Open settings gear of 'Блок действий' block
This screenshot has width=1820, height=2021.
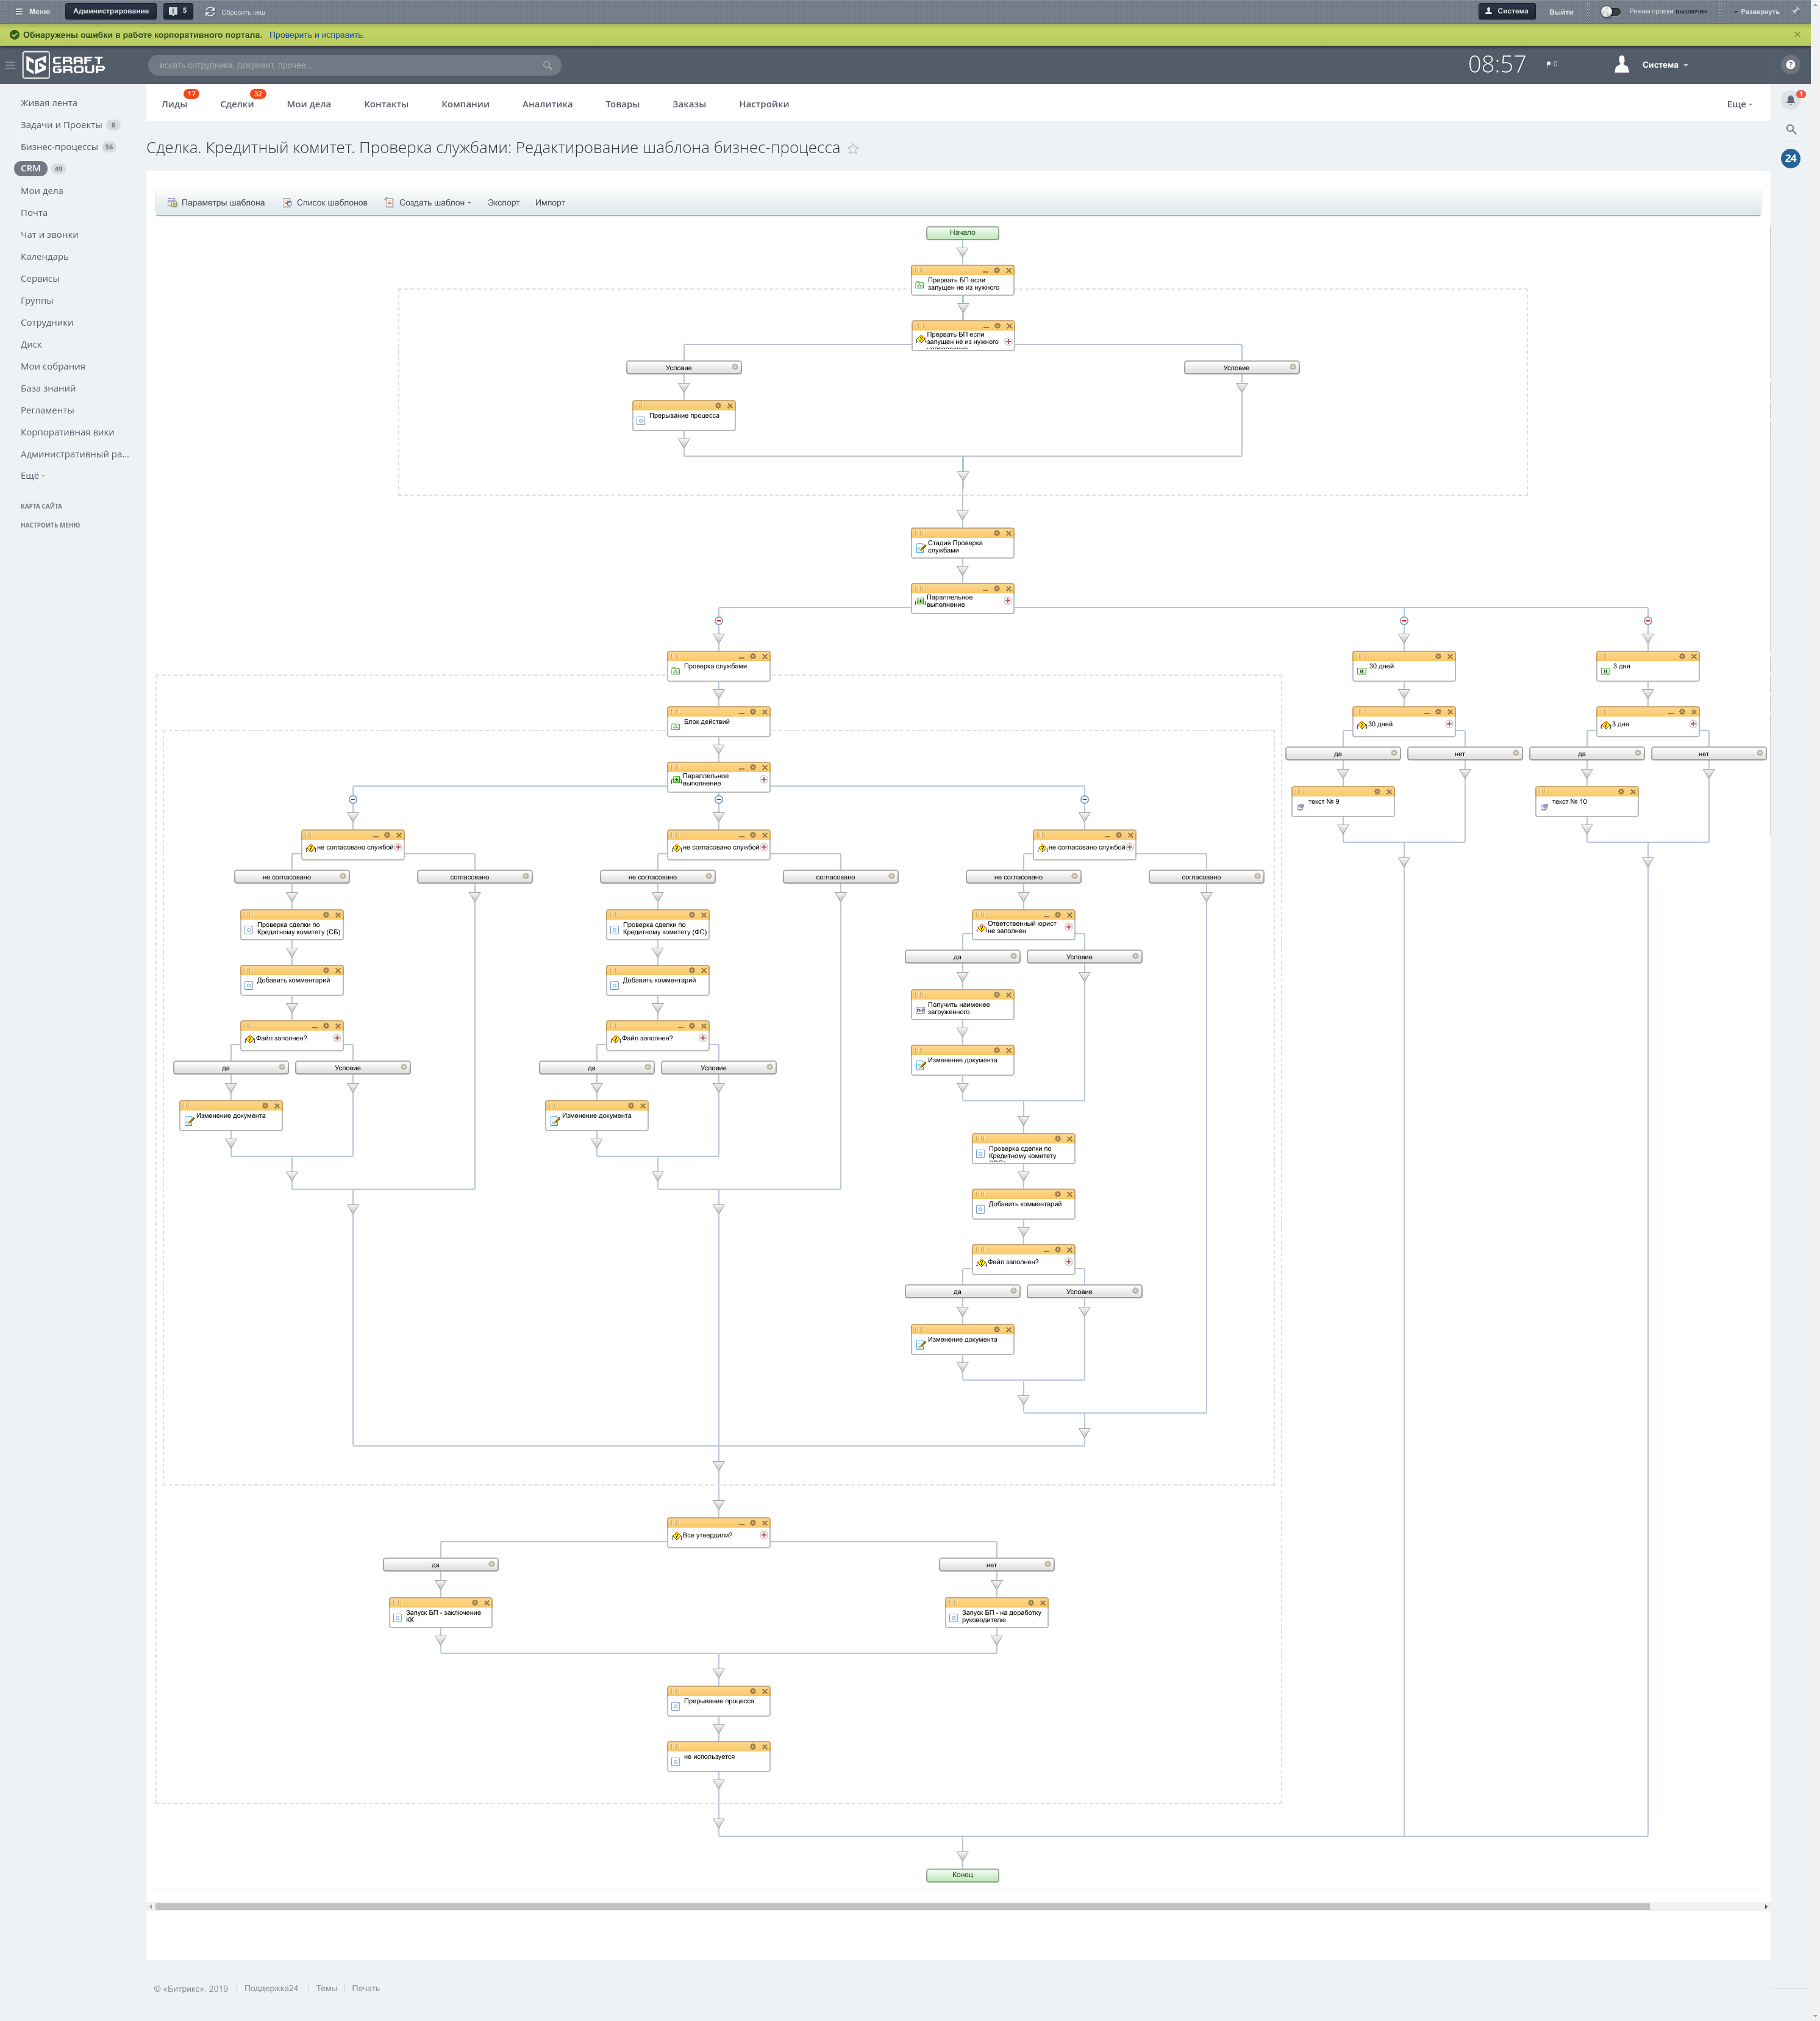click(x=753, y=712)
